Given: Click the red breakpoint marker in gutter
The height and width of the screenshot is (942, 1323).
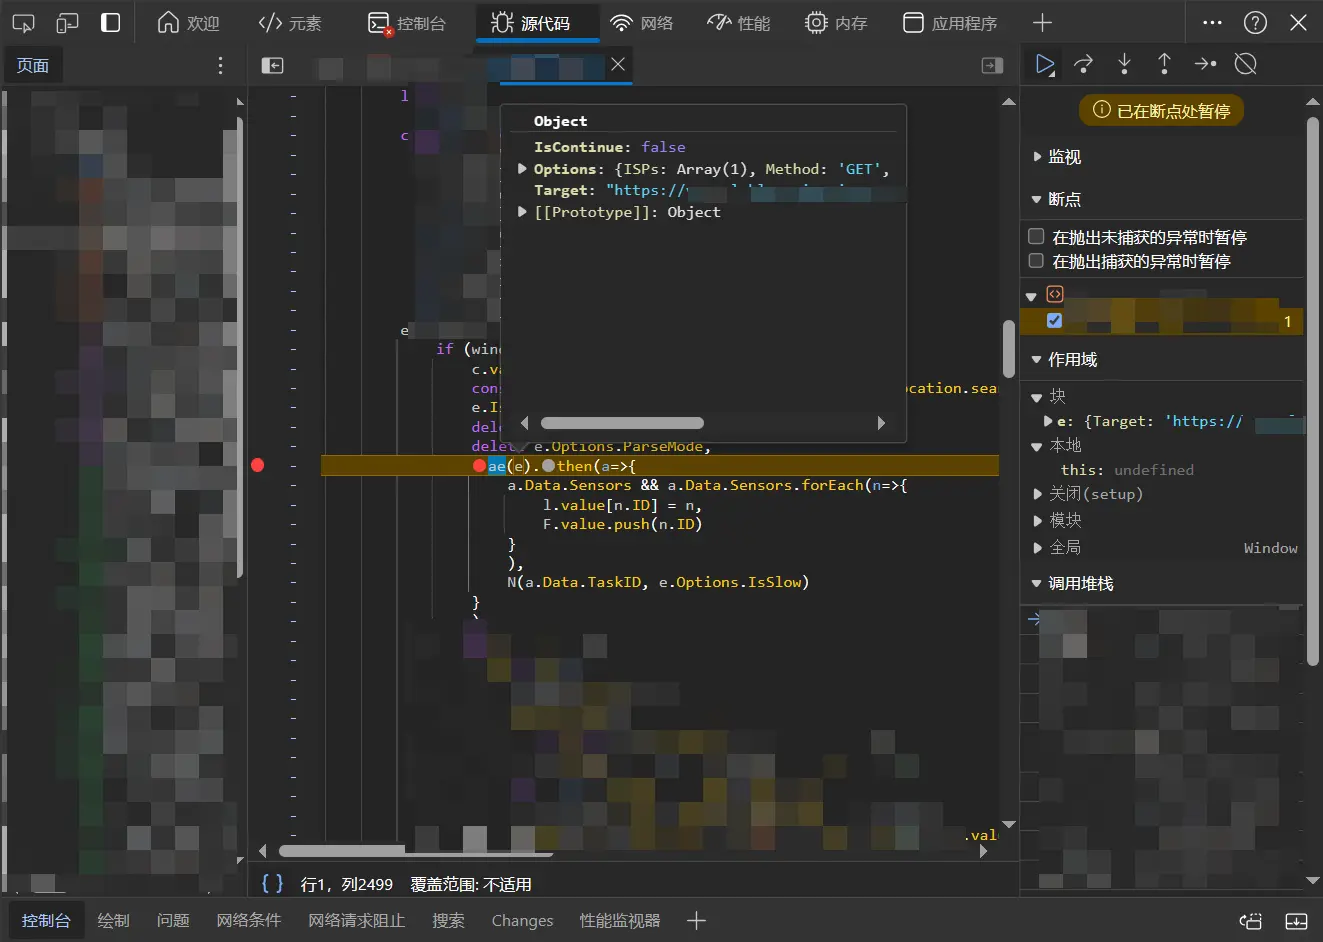Looking at the screenshot, I should tap(258, 465).
